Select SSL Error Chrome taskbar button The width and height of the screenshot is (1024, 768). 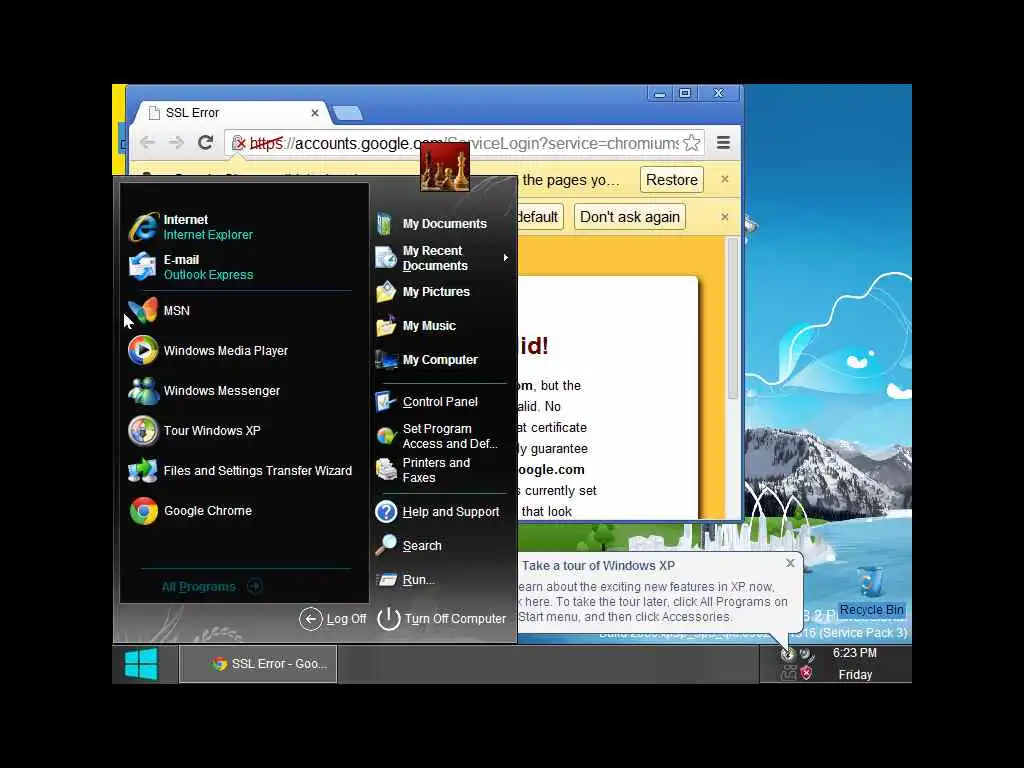259,664
